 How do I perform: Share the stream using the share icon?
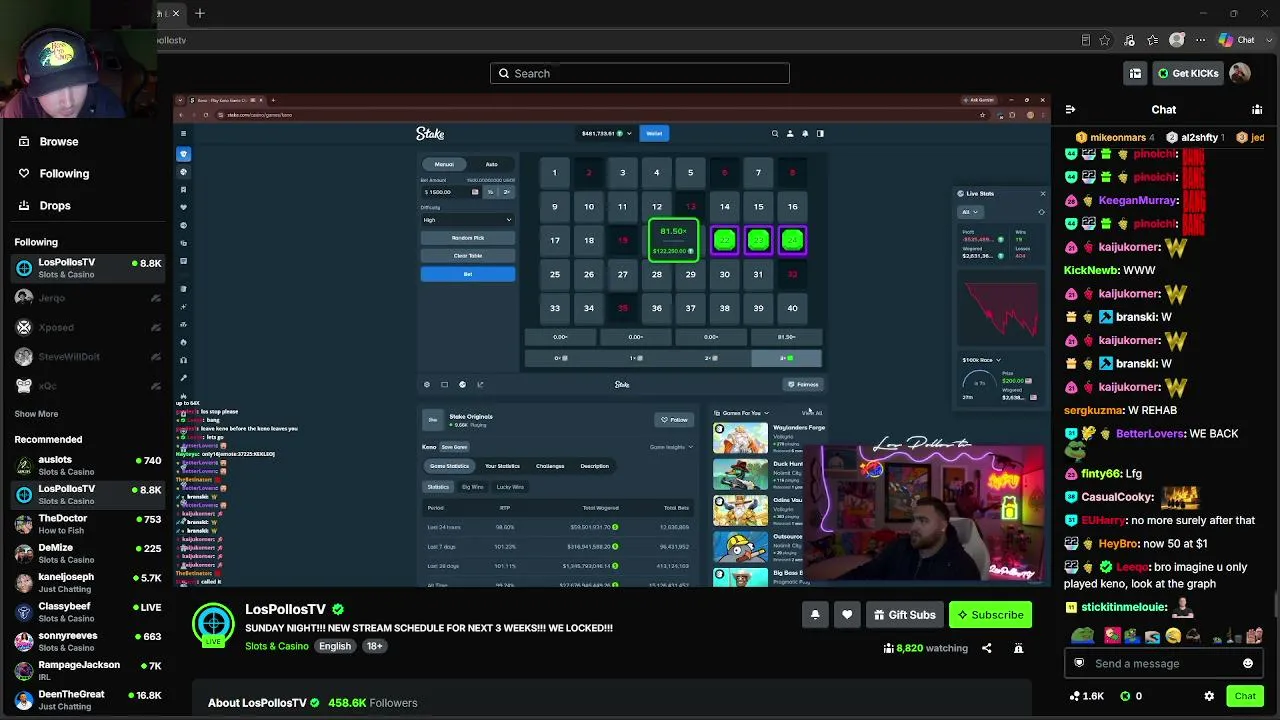pos(986,648)
